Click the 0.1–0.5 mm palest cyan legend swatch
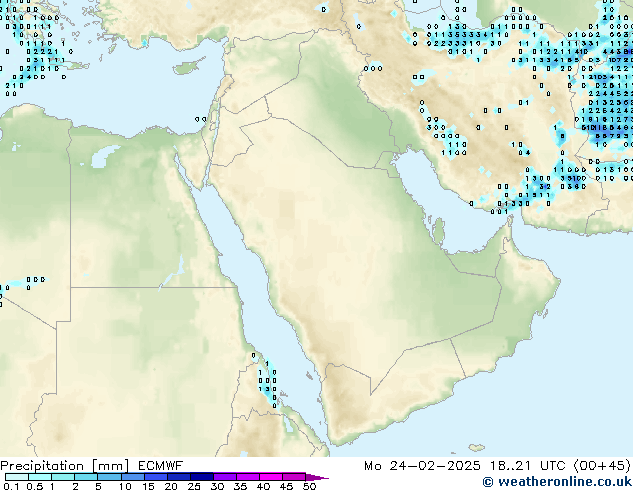The image size is (634, 490). 17,477
